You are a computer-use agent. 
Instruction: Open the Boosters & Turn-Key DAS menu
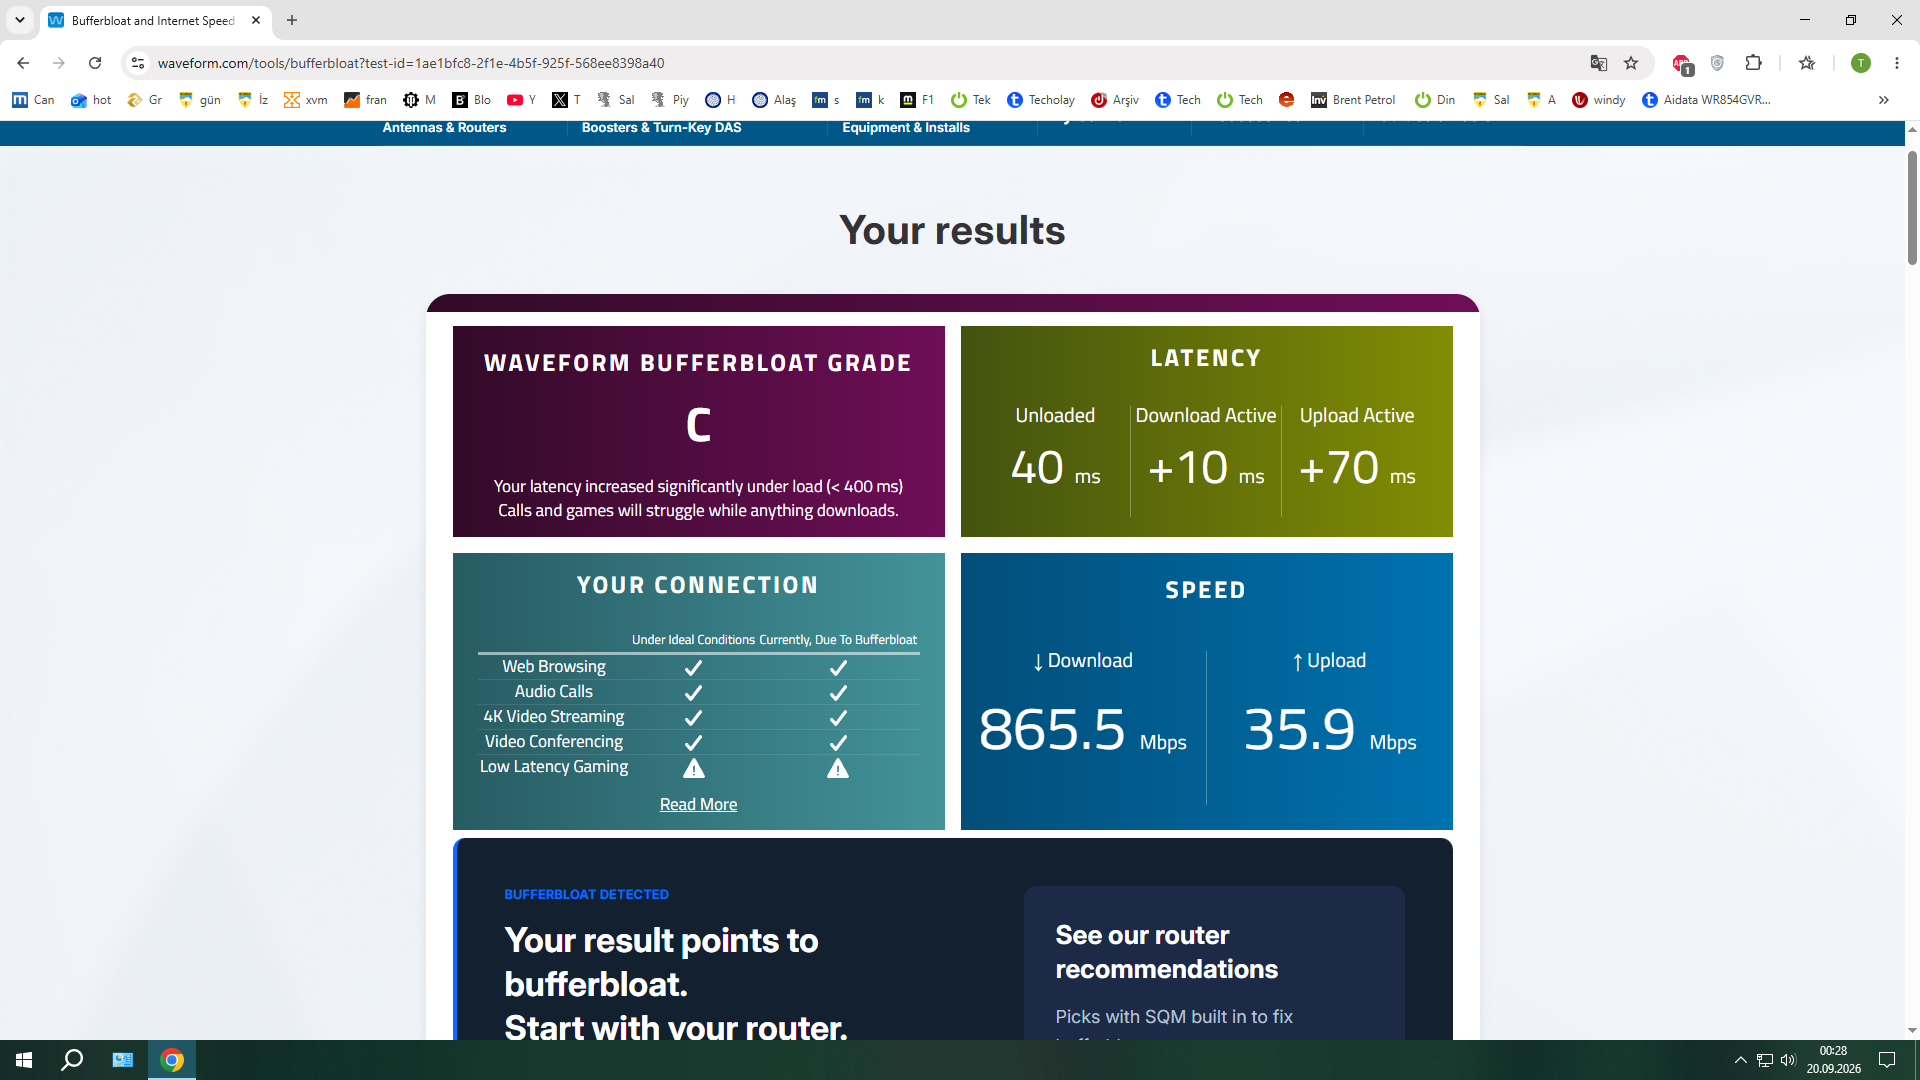[x=661, y=127]
